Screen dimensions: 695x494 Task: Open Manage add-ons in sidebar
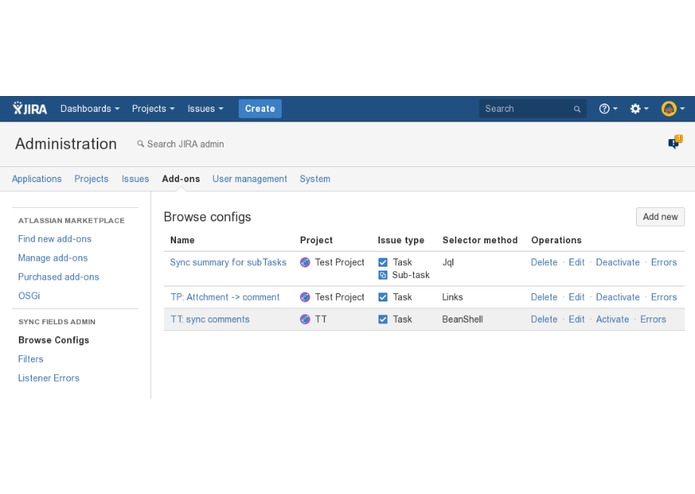click(53, 258)
